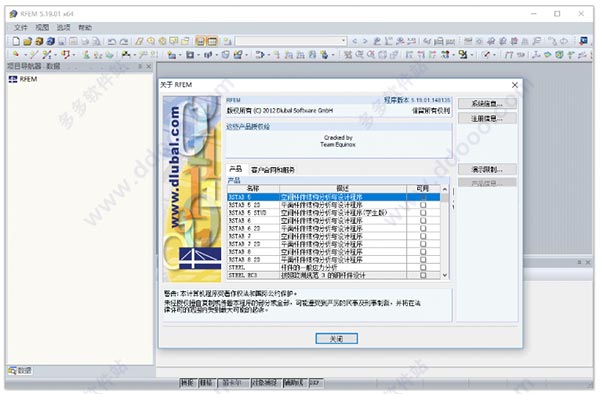This screenshot has width=600, height=394.
Task: Open the 视图 menu
Action: point(42,28)
